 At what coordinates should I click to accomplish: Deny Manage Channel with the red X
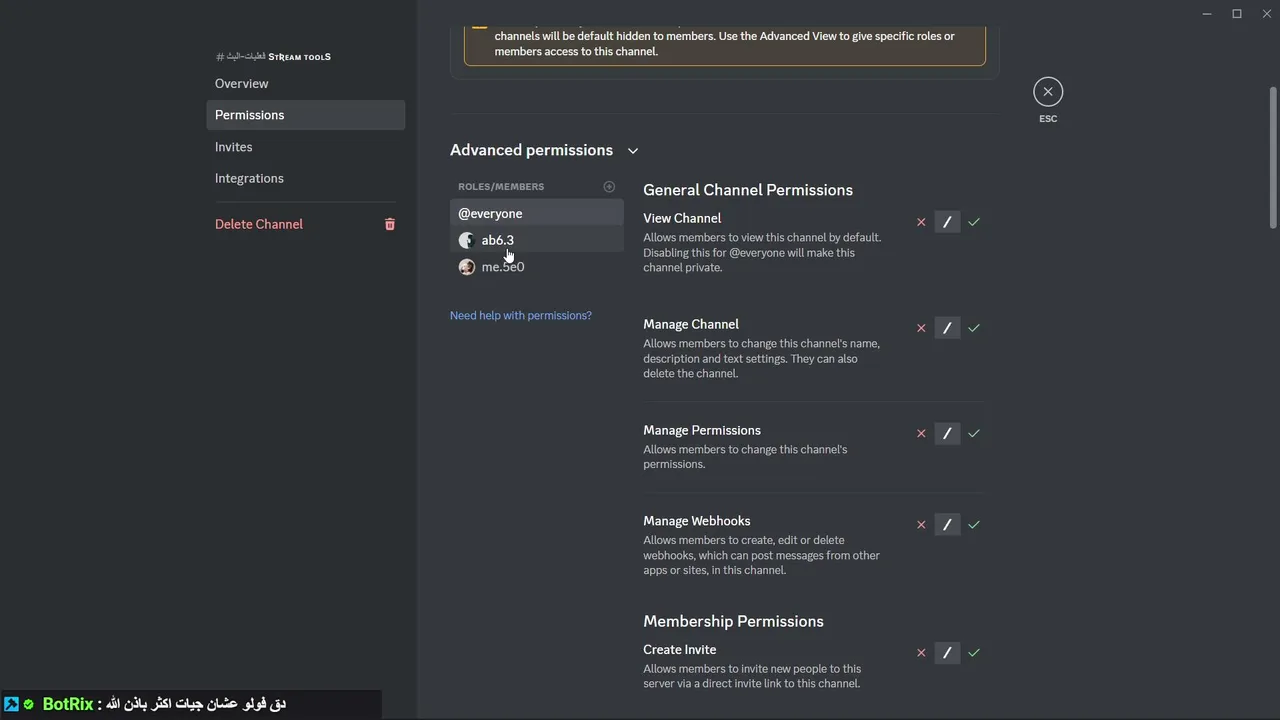(921, 328)
